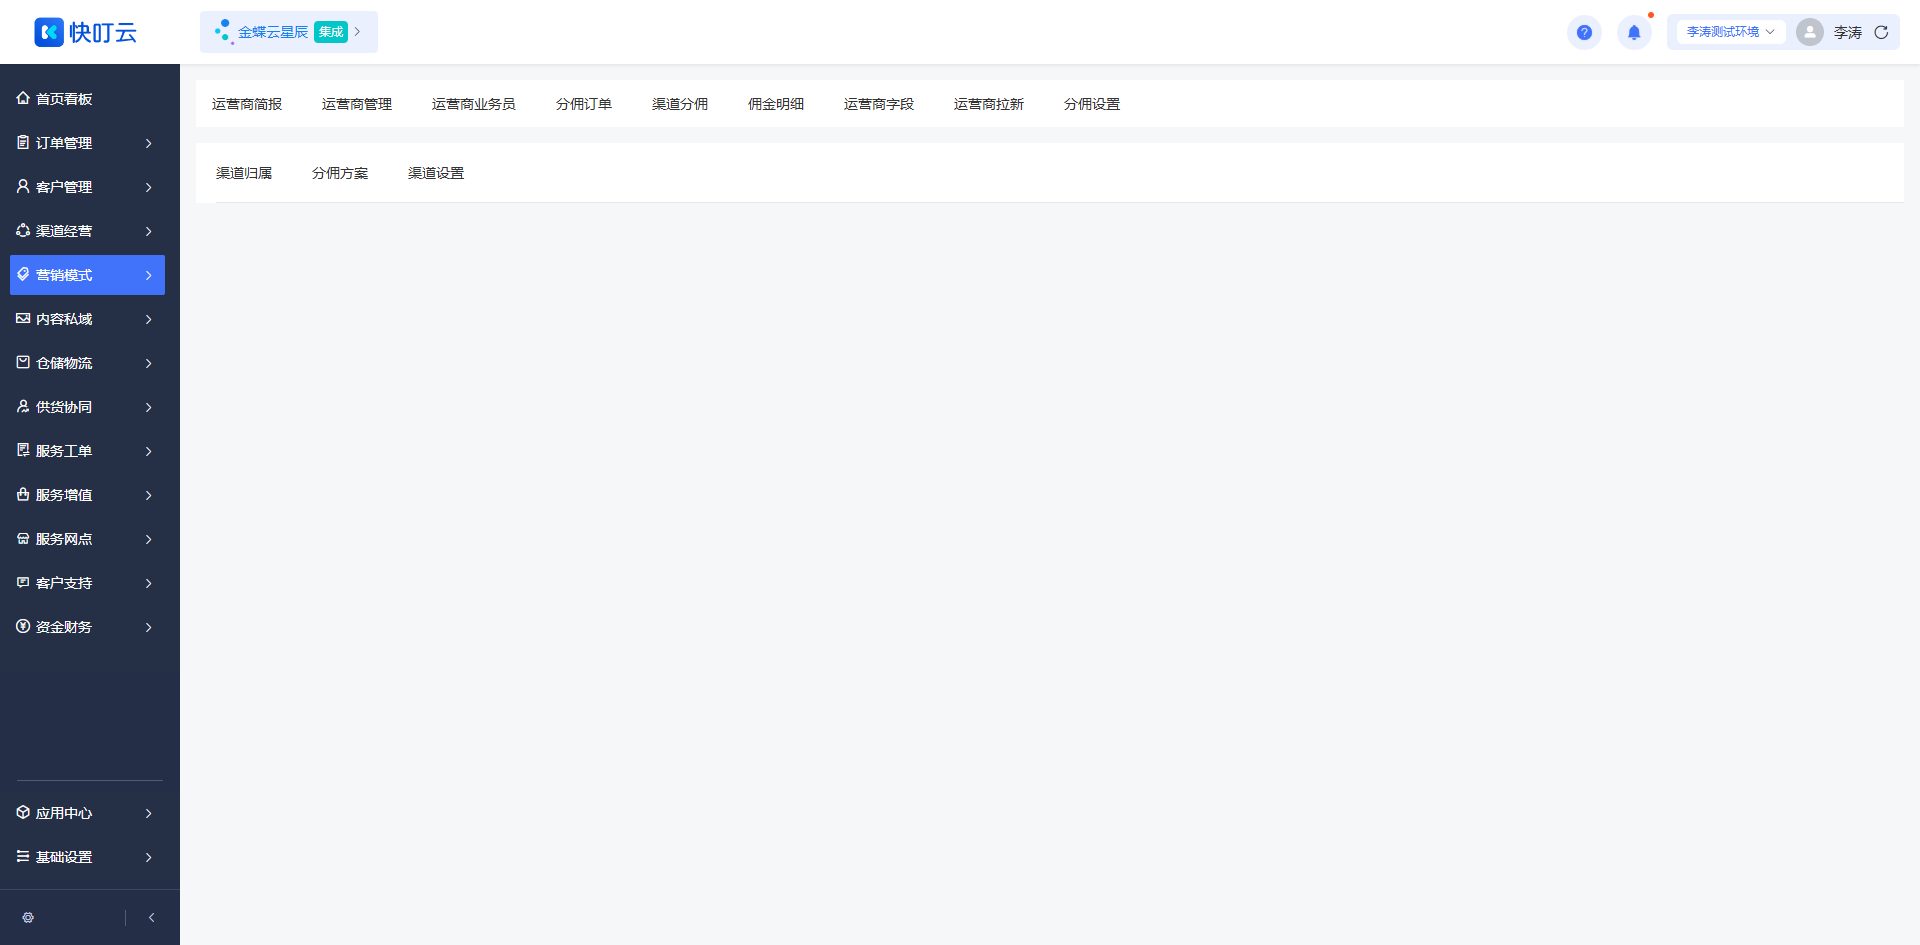1920x945 pixels.
Task: Click the 服务工单 icon
Action: 23,450
